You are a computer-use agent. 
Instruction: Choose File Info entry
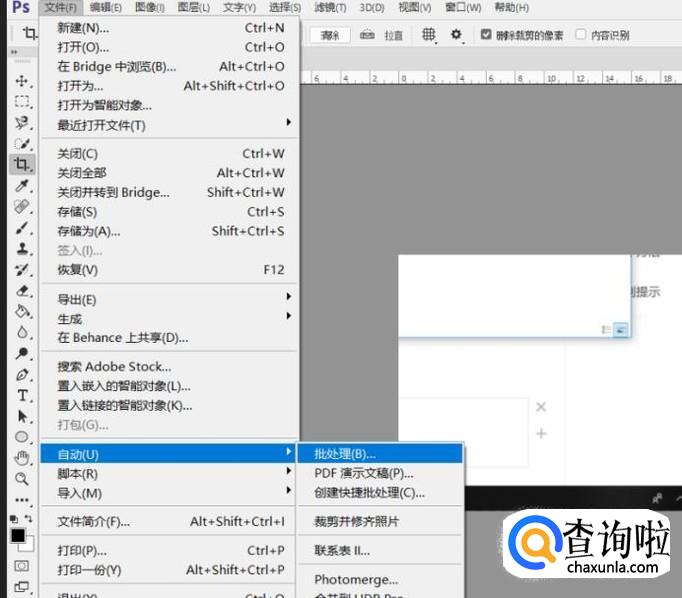(170, 521)
